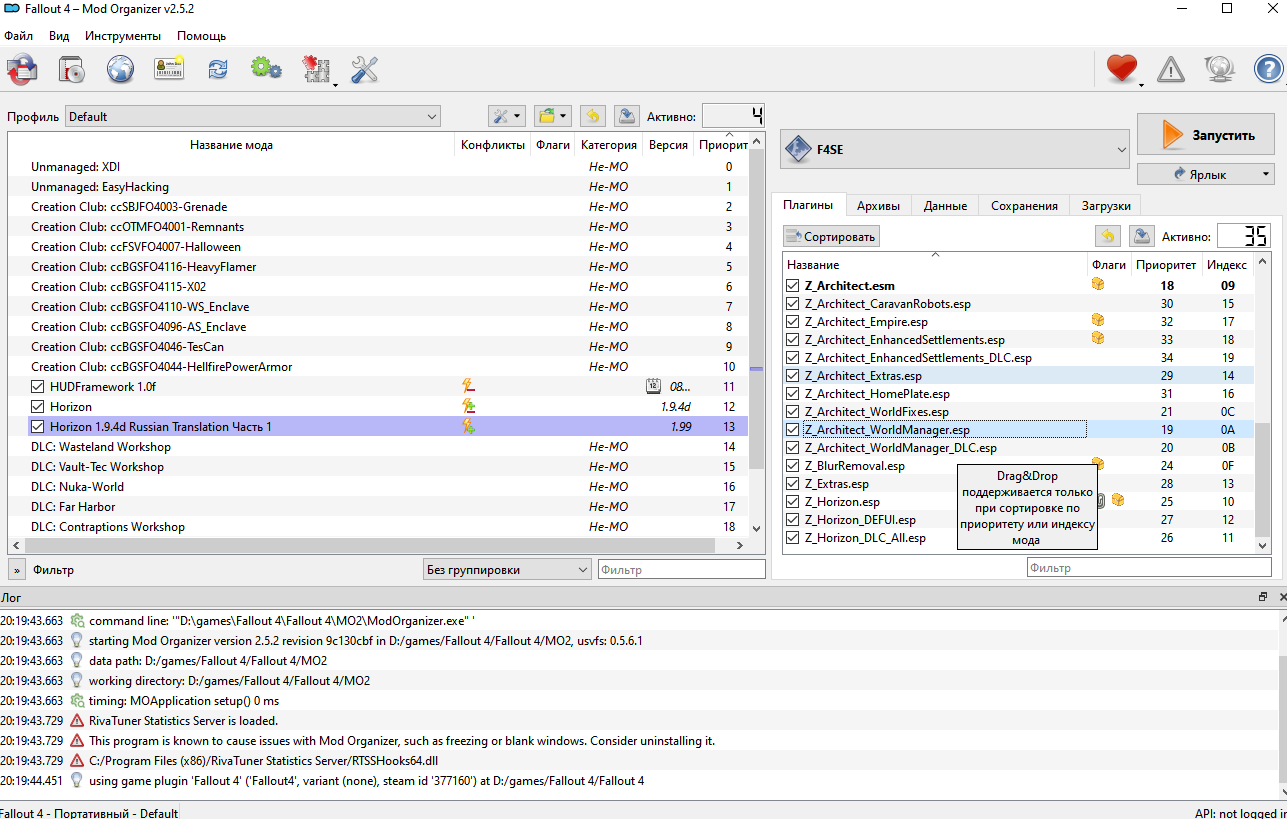Disable Horizon 1.9.4d Russian Translation mod
Image resolution: width=1287 pixels, height=819 pixels.
click(x=38, y=426)
